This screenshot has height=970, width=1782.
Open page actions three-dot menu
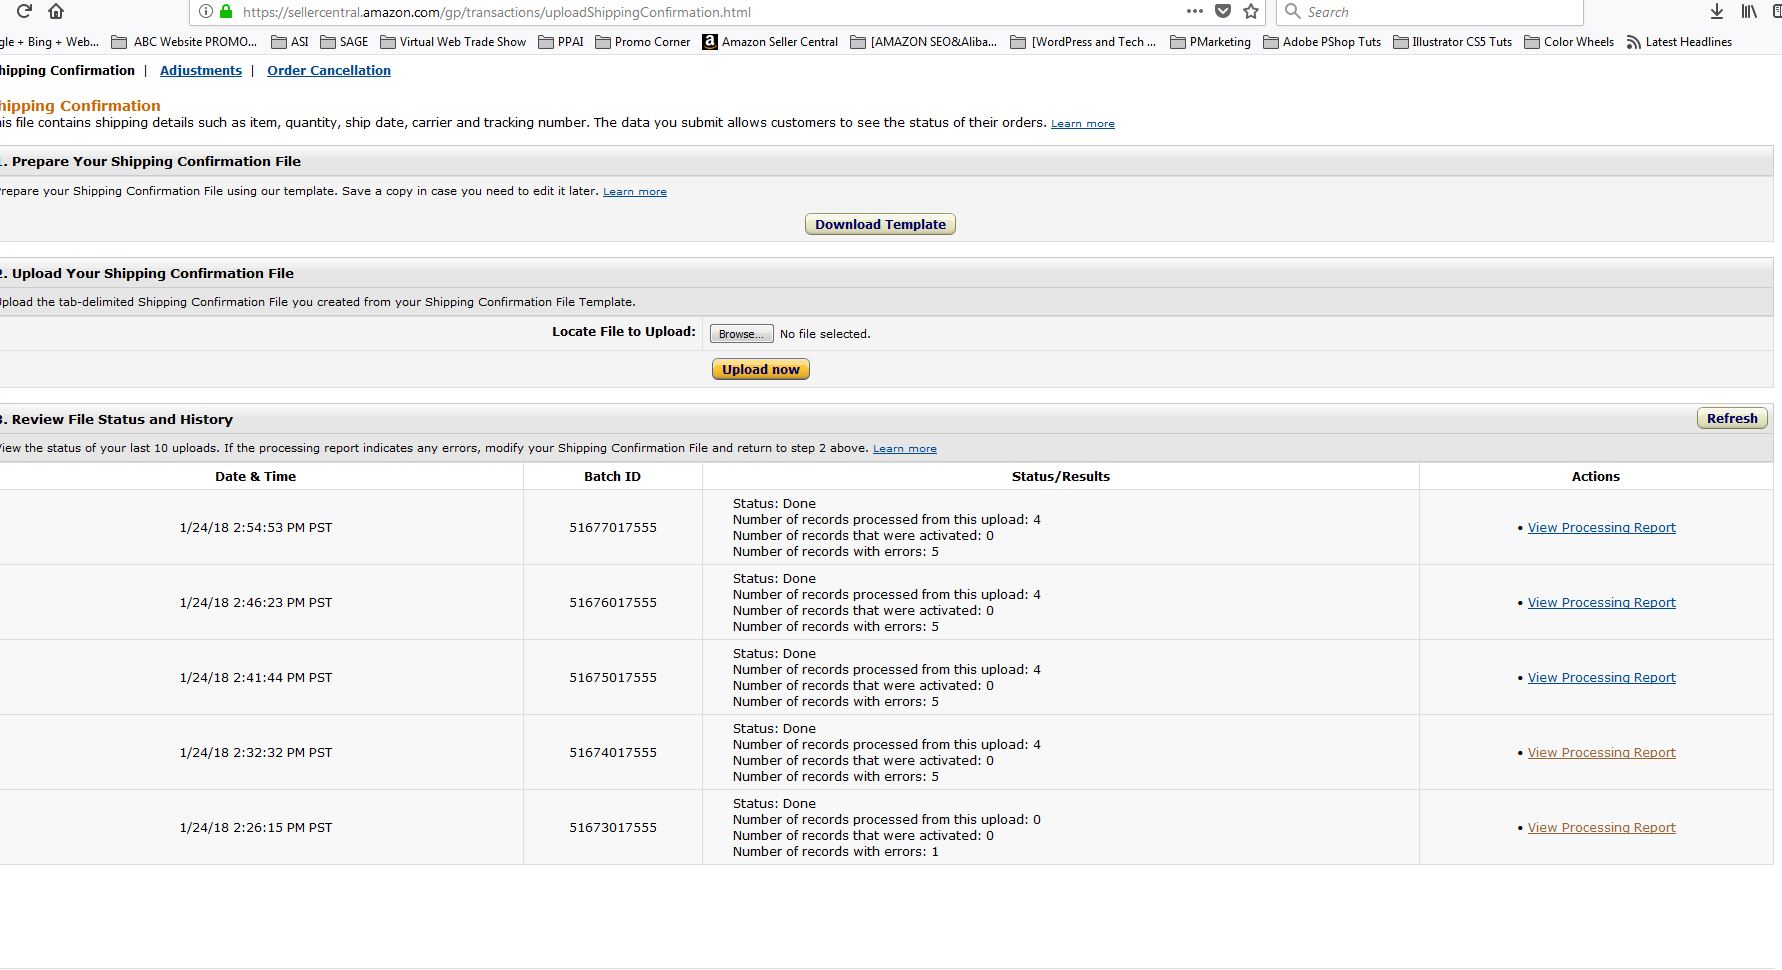pyautogui.click(x=1194, y=11)
